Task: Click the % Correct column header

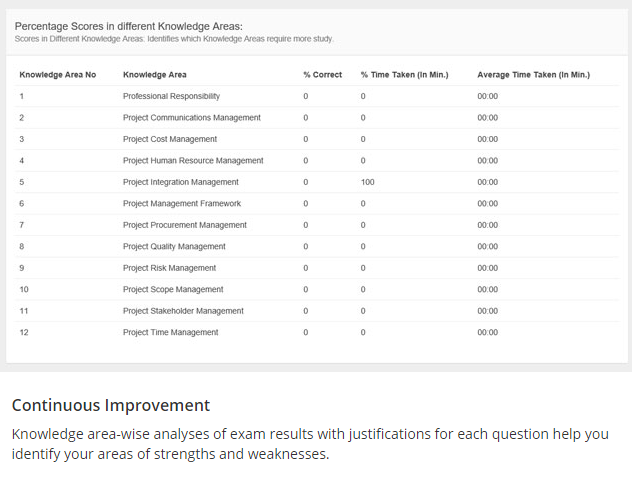Action: 322,75
